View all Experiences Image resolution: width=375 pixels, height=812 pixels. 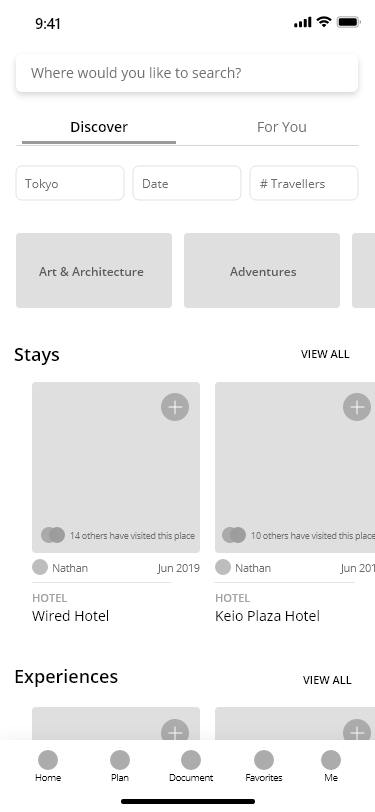click(327, 680)
